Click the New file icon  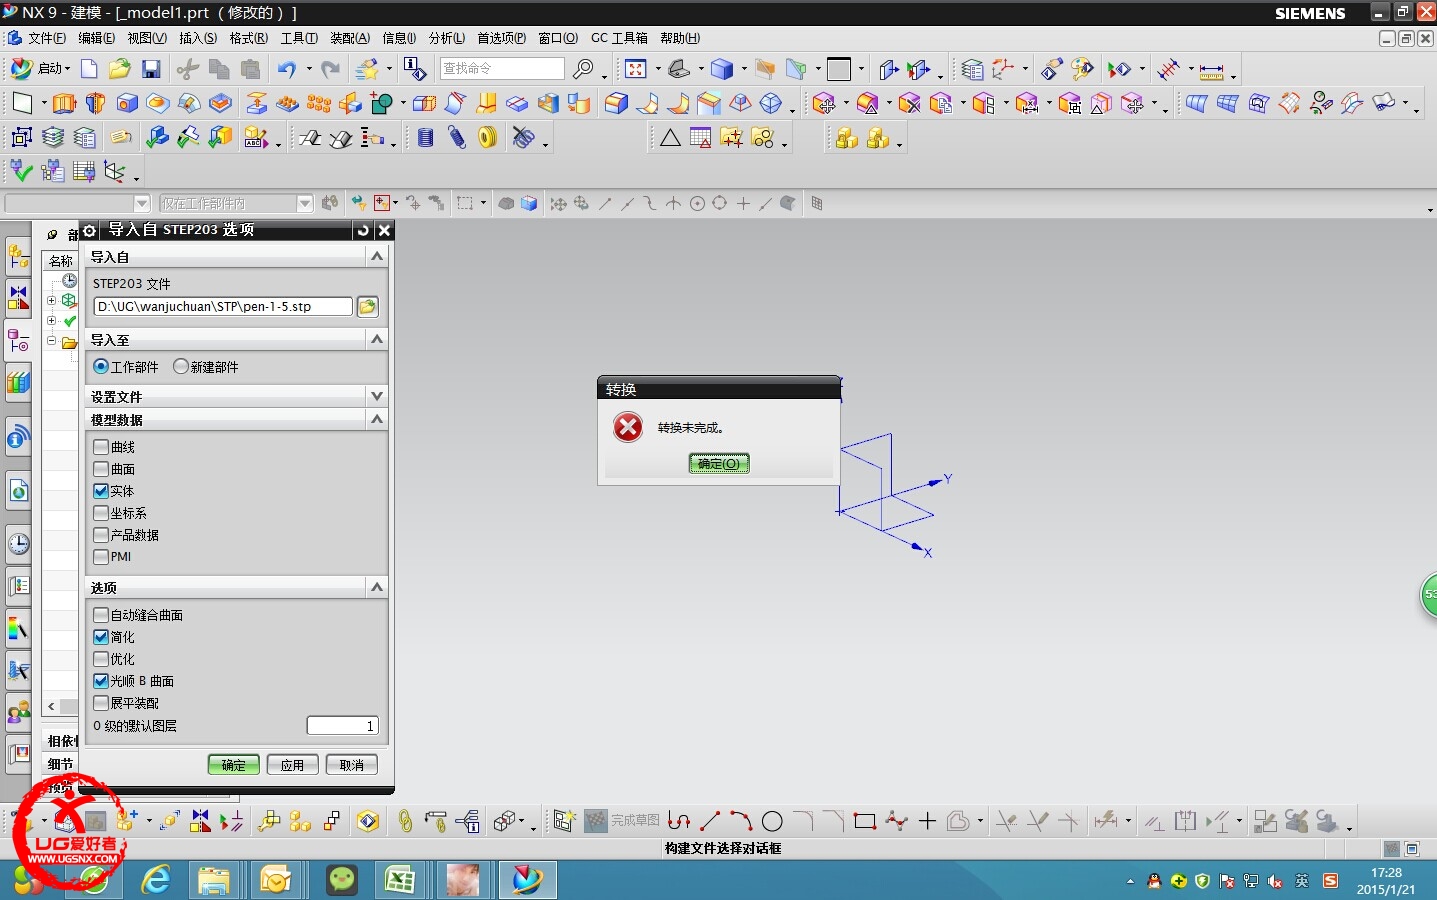pyautogui.click(x=89, y=69)
